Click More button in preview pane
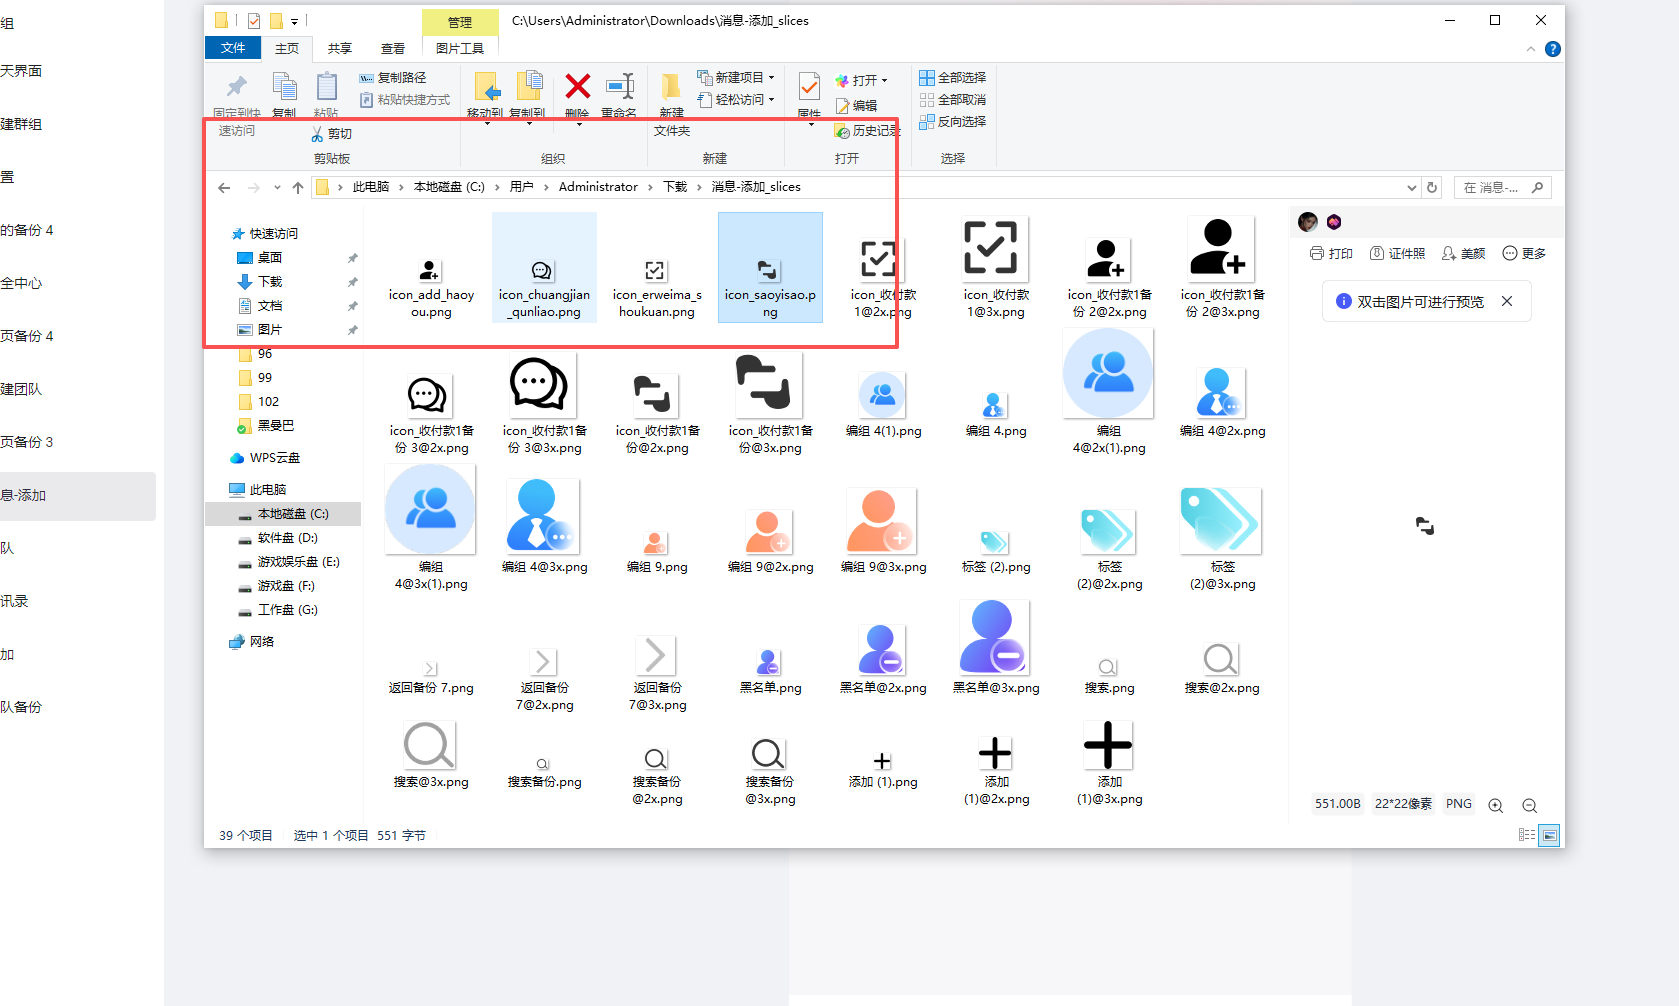This screenshot has width=1679, height=1006. (x=1524, y=254)
